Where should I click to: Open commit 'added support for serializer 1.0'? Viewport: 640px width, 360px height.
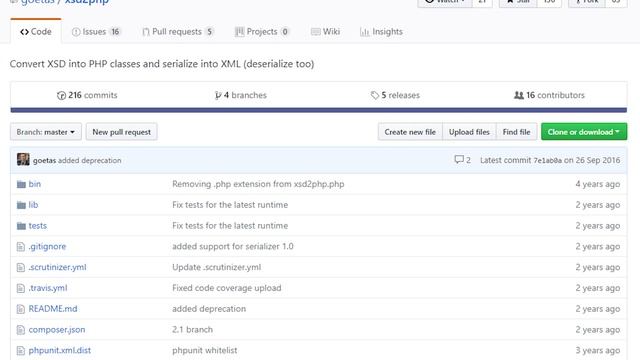point(233,247)
